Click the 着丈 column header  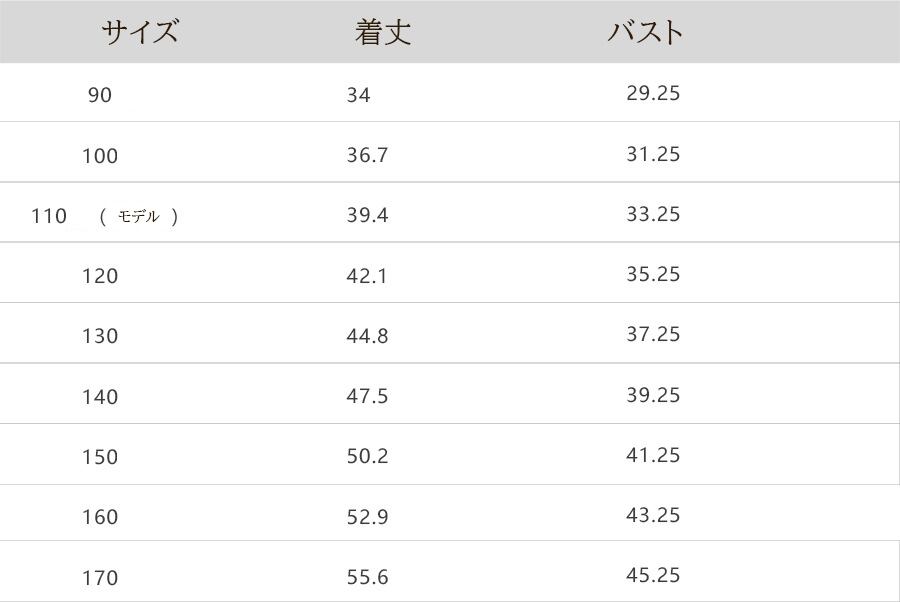pyautogui.click(x=382, y=32)
